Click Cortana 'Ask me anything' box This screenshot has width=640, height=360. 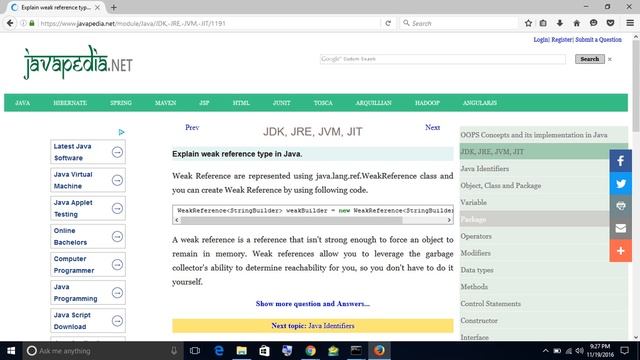coord(102,351)
